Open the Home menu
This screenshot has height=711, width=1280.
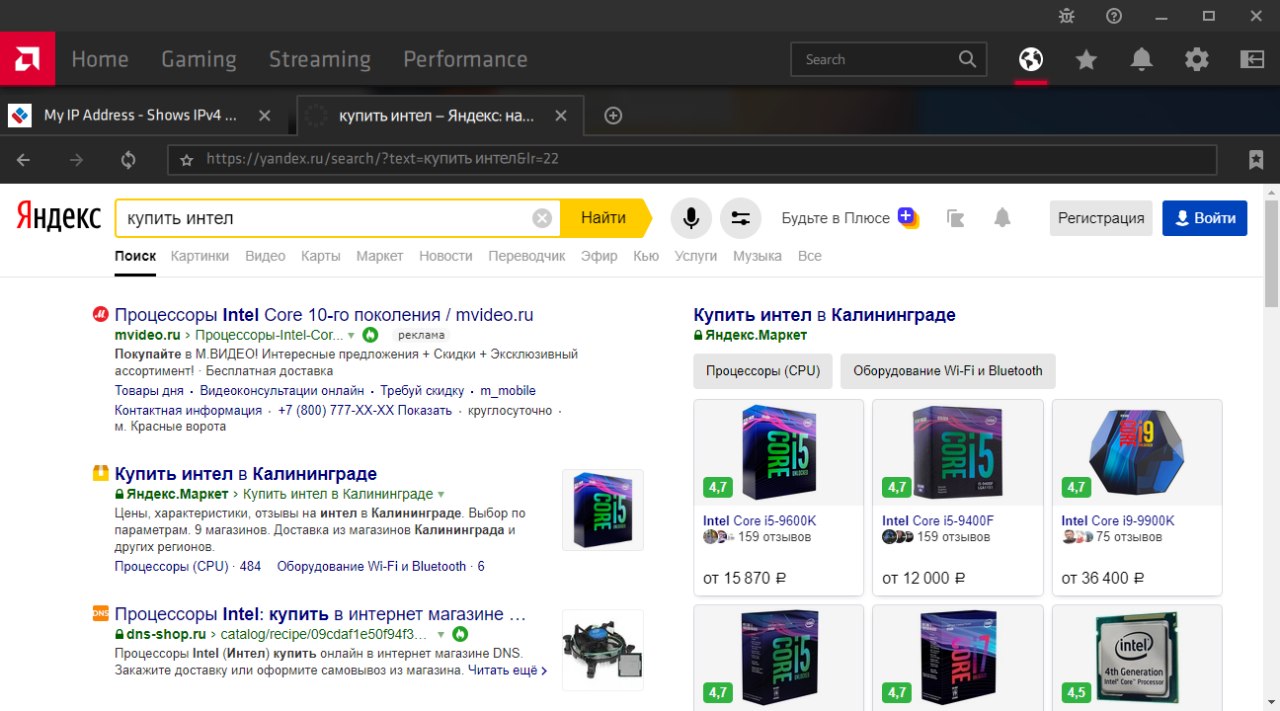point(100,59)
